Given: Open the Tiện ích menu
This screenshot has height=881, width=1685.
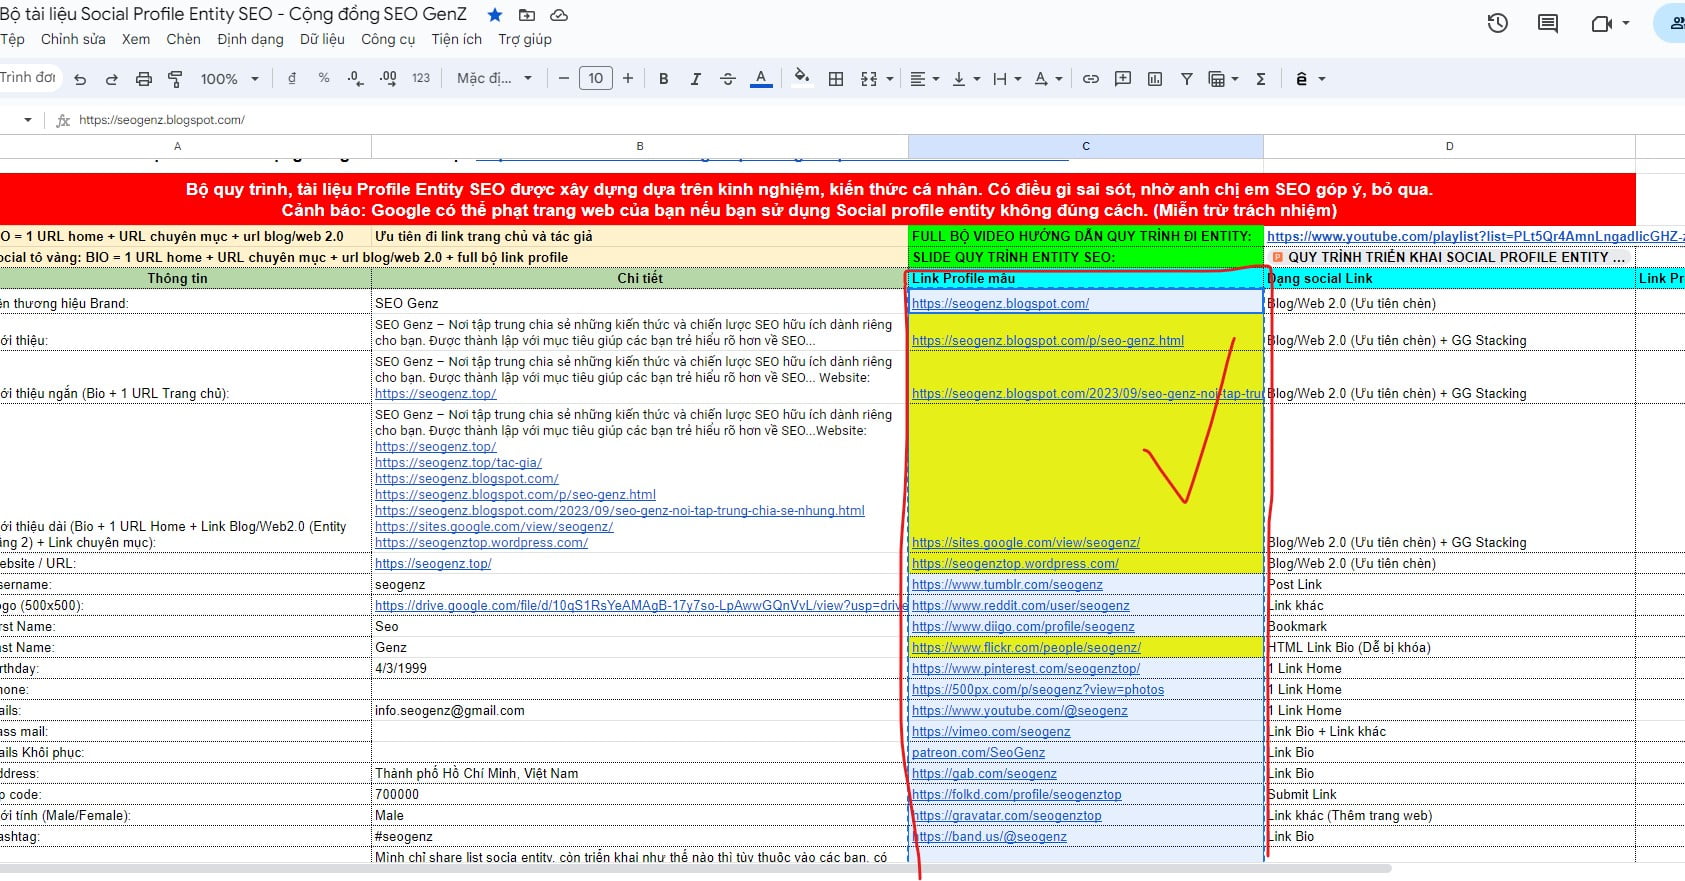Looking at the screenshot, I should click(457, 39).
